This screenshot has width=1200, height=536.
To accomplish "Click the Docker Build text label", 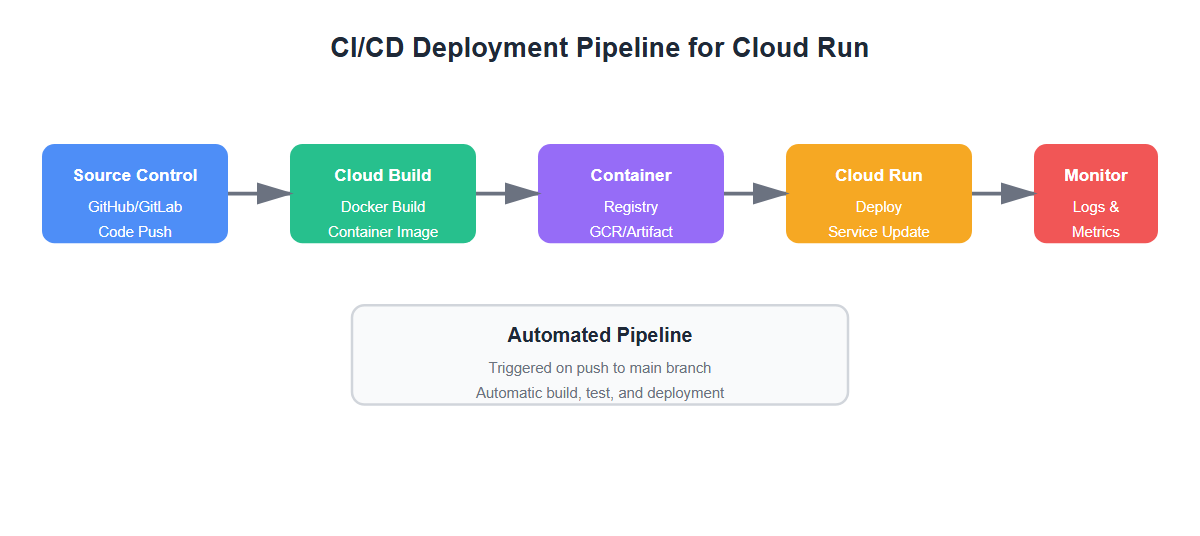I will tap(383, 207).
